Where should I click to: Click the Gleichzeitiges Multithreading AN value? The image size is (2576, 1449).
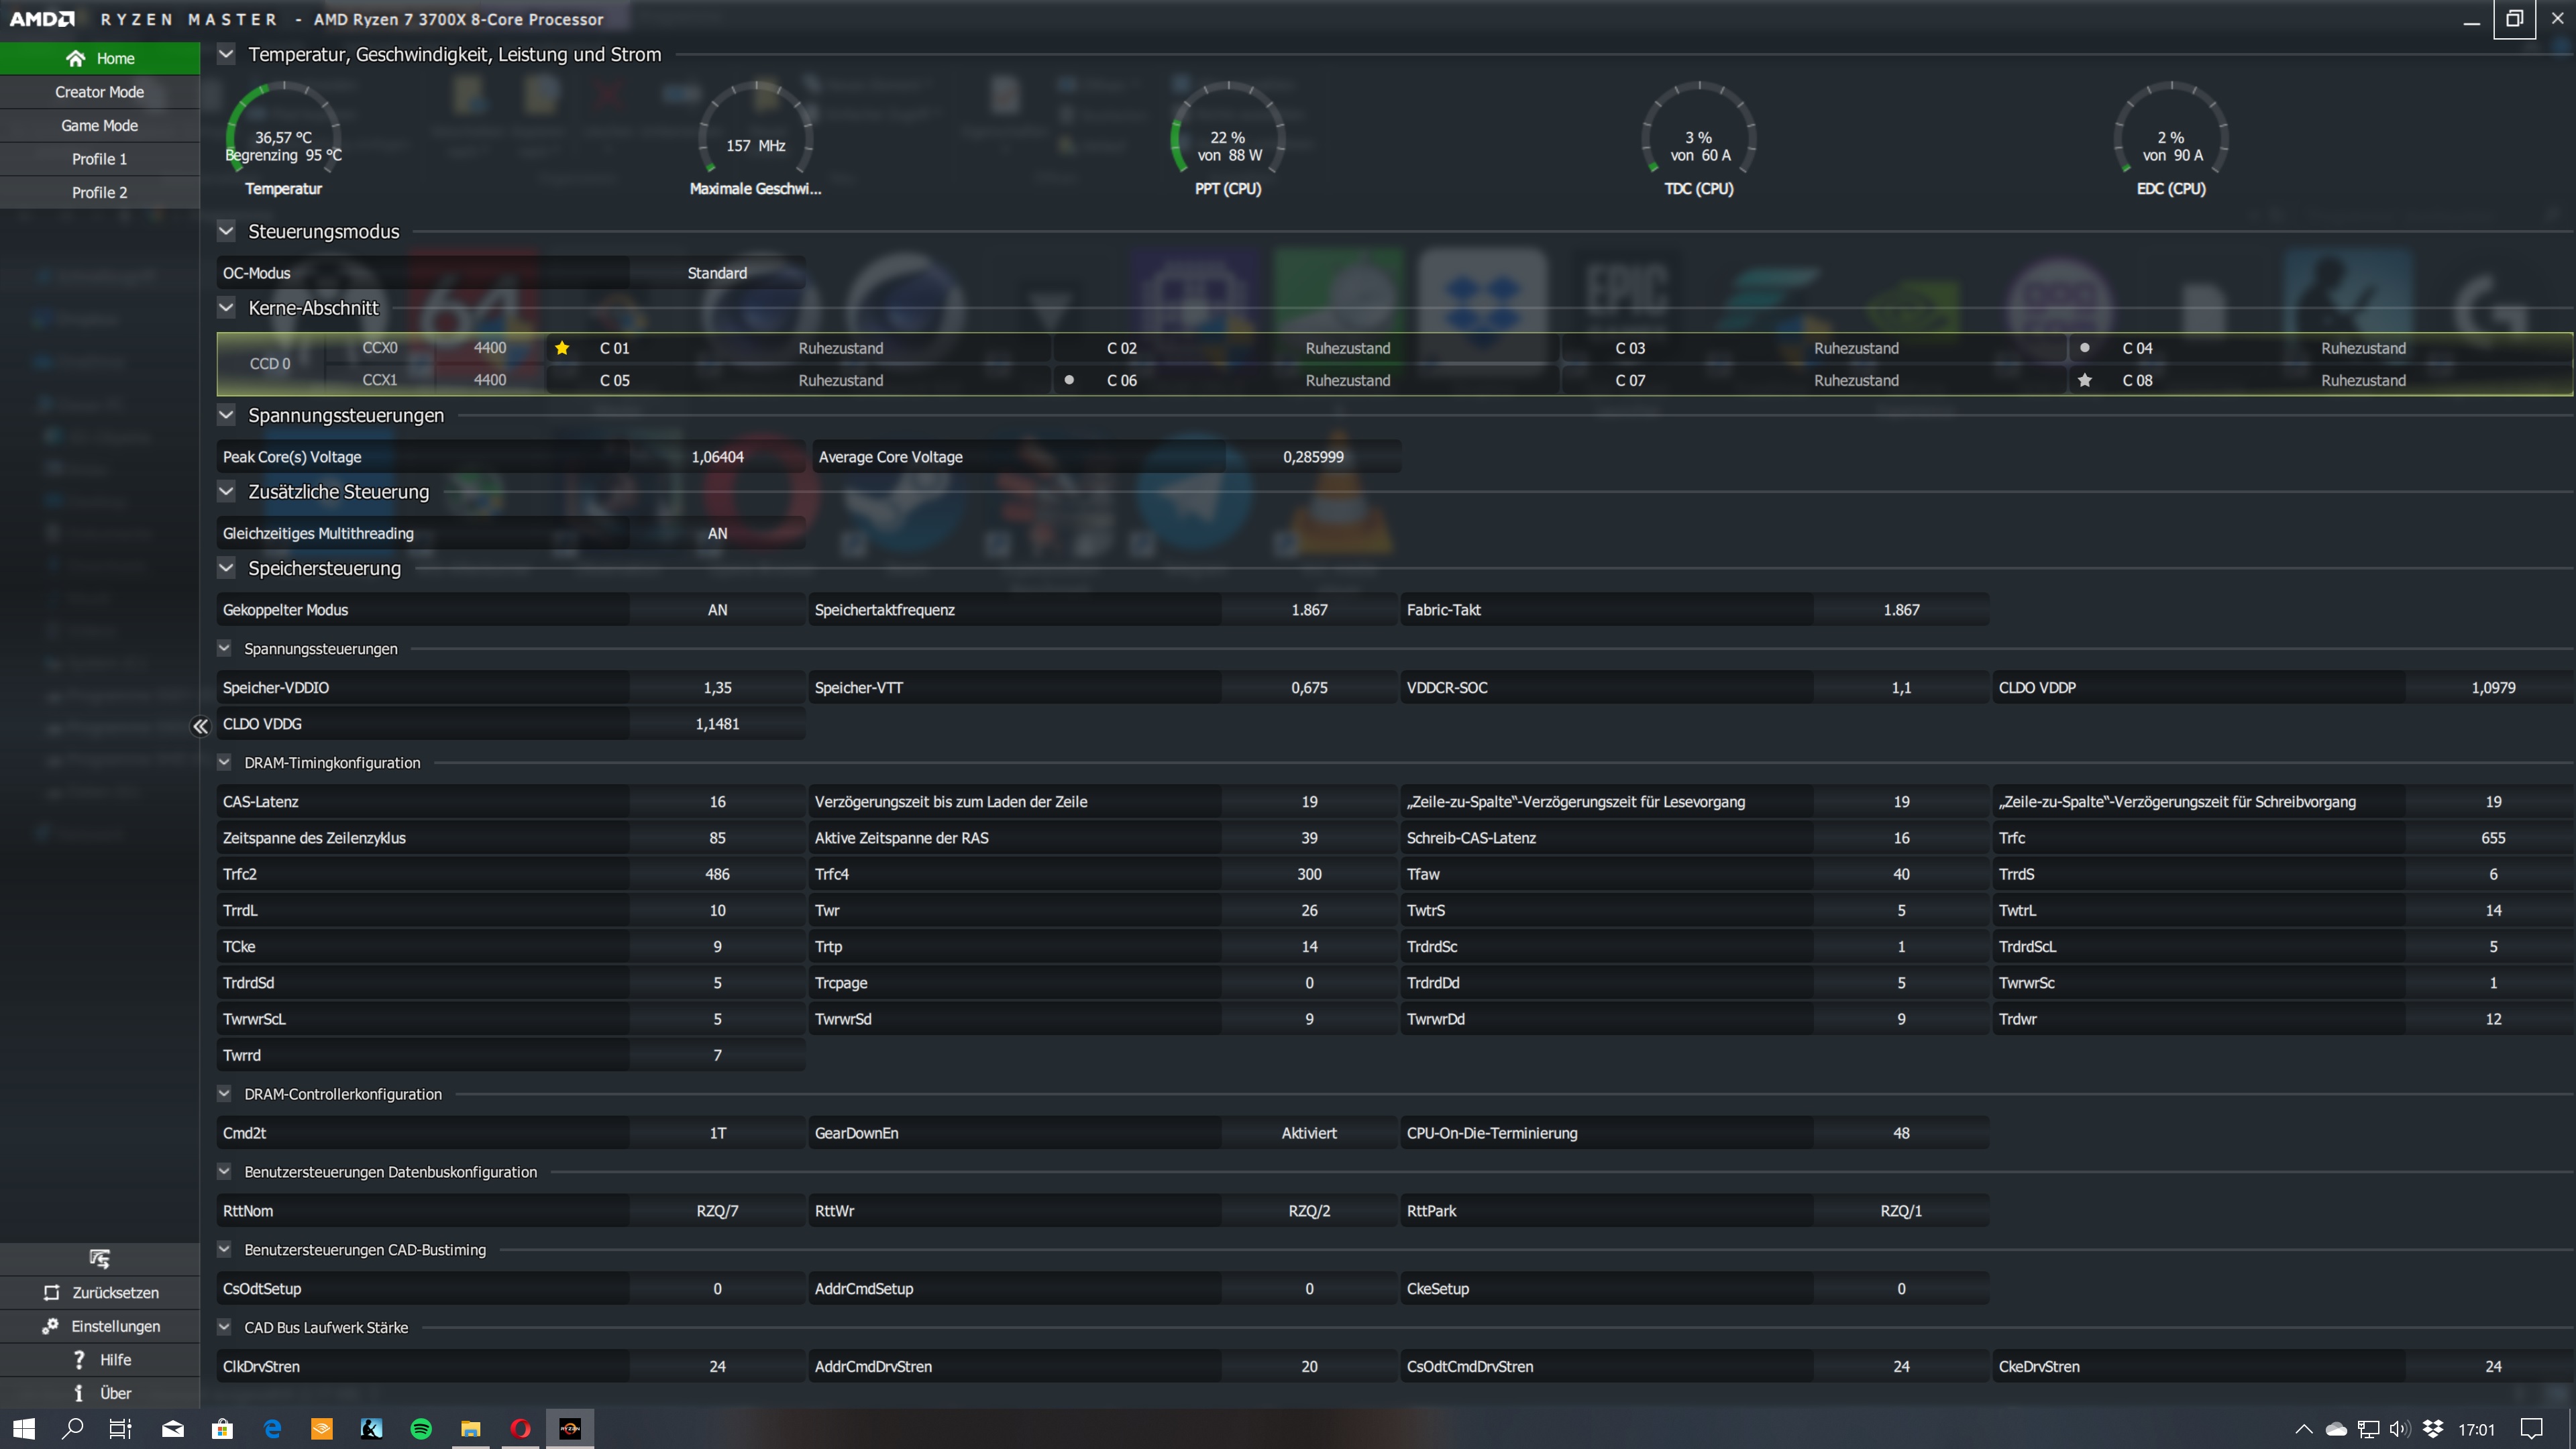[x=717, y=533]
